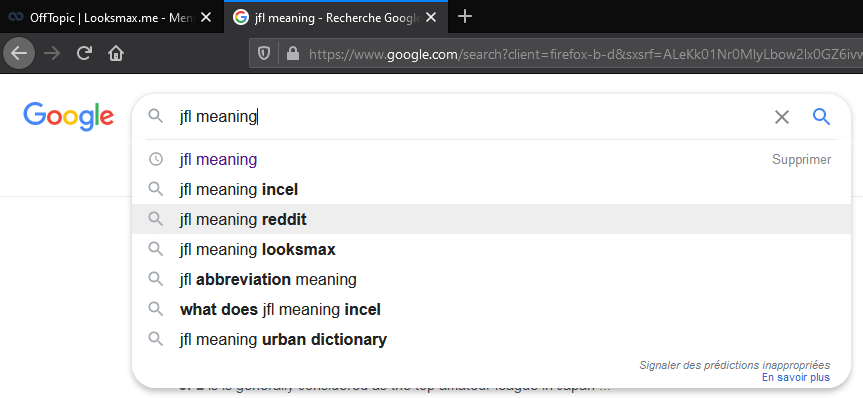Viewport: 863px width, 398px height.
Task: Click Supprimer to delete history suggestion
Action: (801, 160)
